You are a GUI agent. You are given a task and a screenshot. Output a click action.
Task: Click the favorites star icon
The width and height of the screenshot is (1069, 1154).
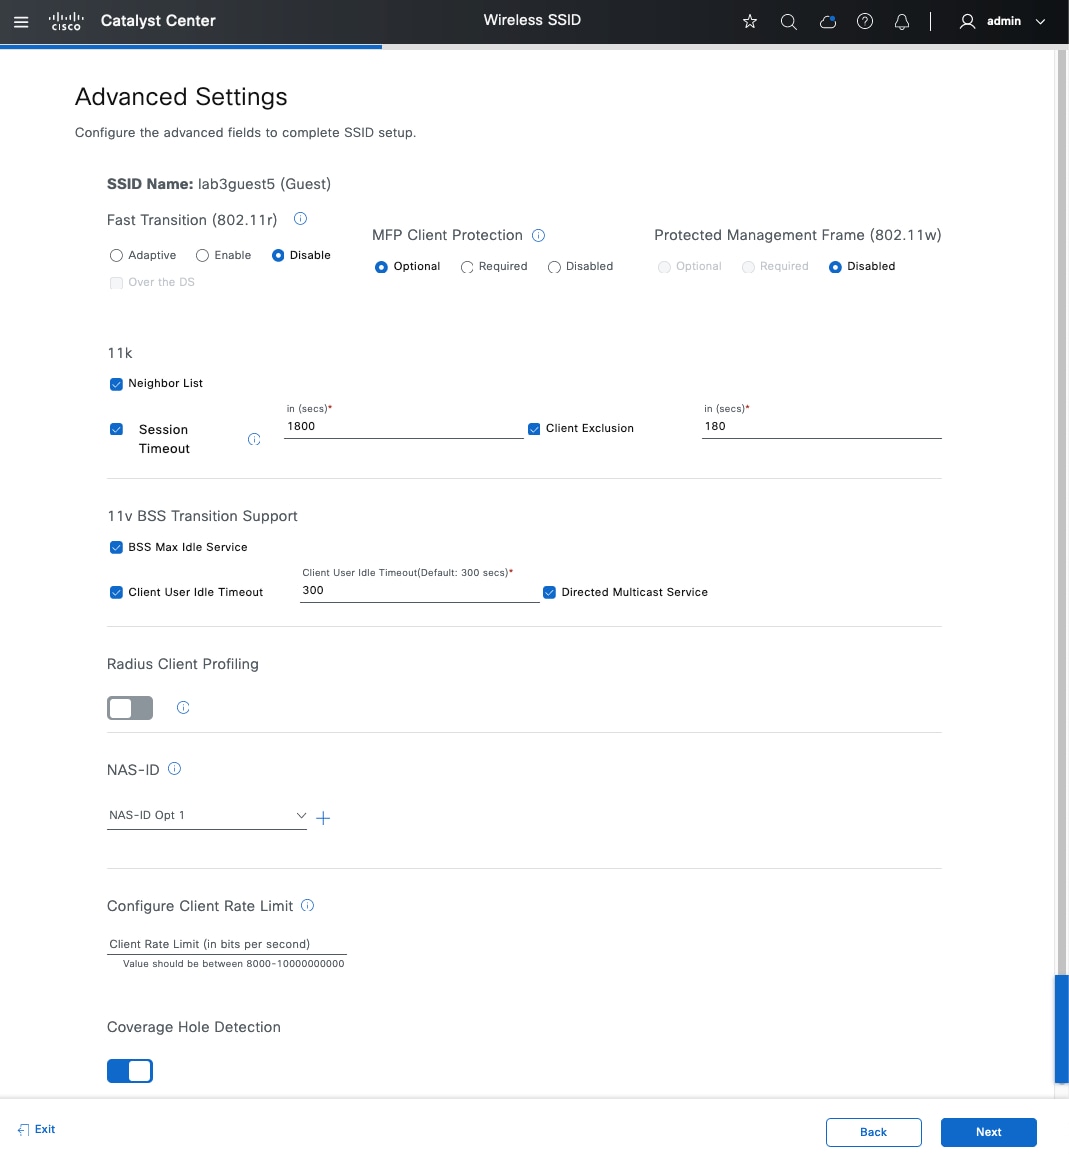pos(750,21)
